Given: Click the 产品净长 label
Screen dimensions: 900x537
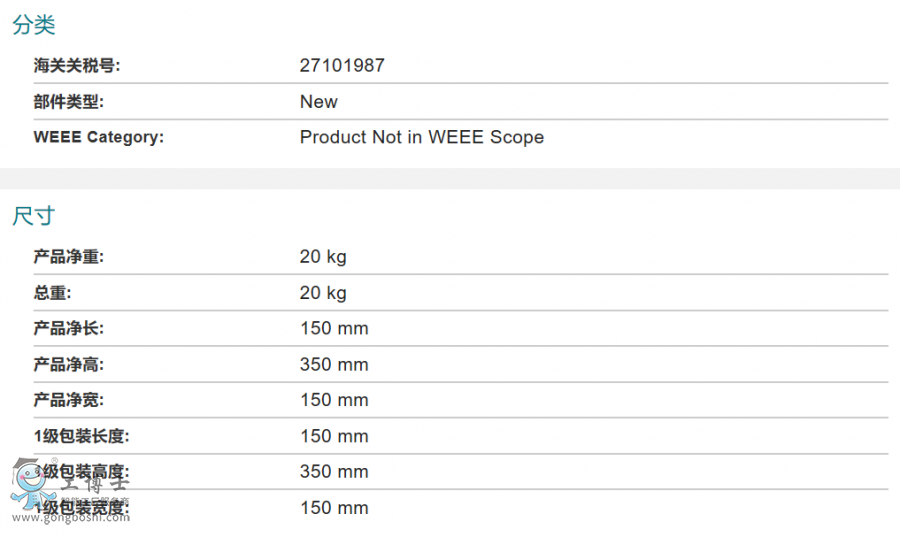Looking at the screenshot, I should 69,329.
